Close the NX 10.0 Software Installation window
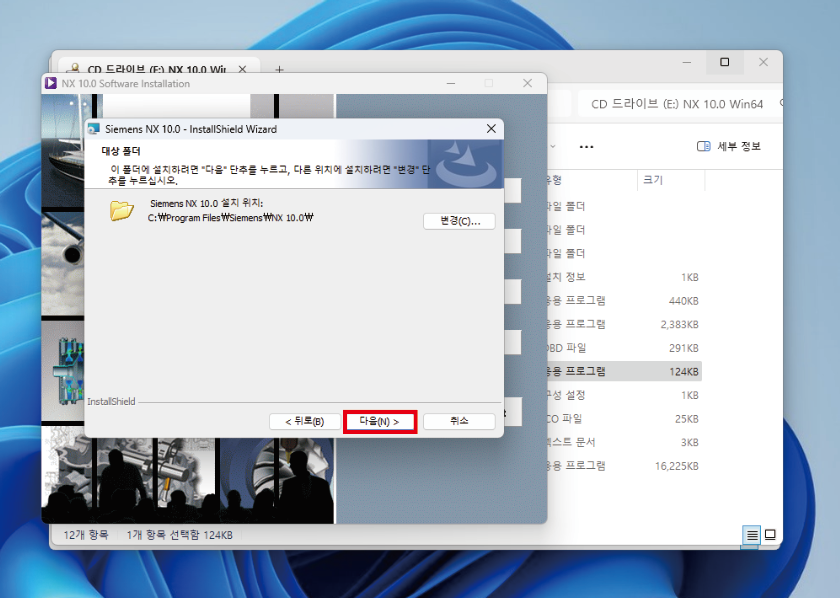Image resolution: width=840 pixels, height=598 pixels. [528, 83]
